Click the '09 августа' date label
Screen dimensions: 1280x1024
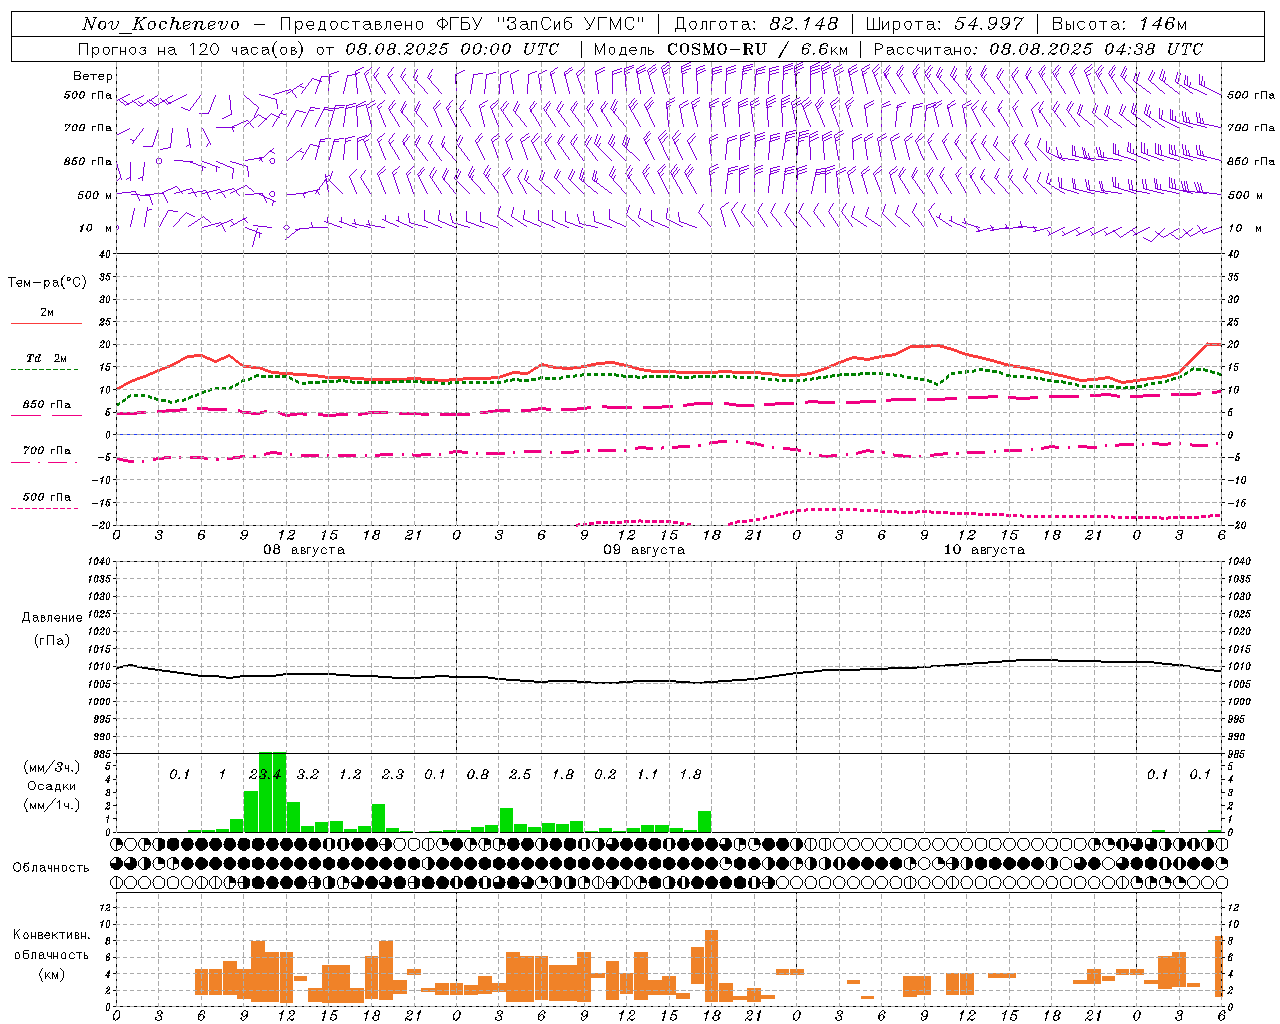click(x=644, y=549)
